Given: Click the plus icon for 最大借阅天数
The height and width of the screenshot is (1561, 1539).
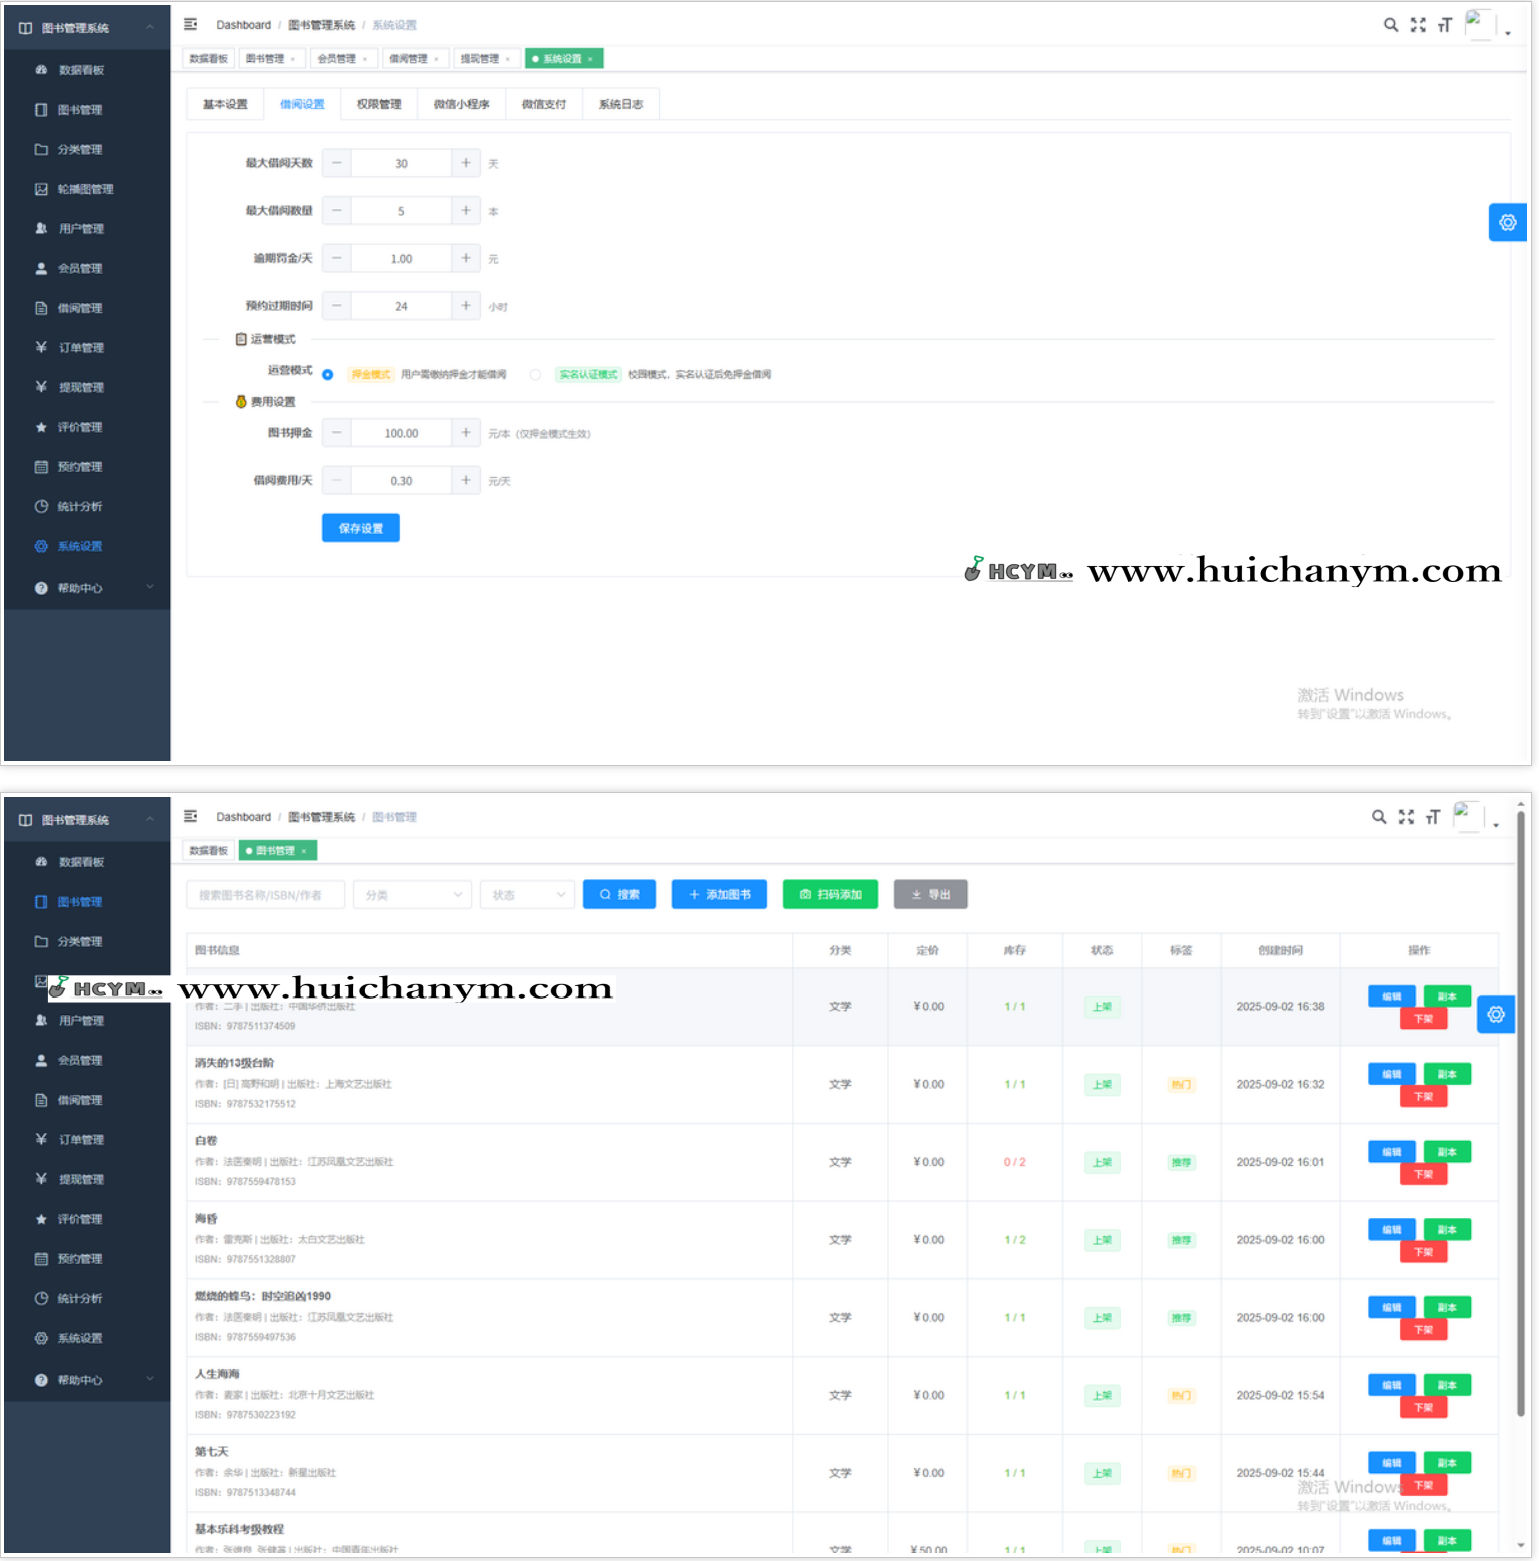Looking at the screenshot, I should [466, 163].
